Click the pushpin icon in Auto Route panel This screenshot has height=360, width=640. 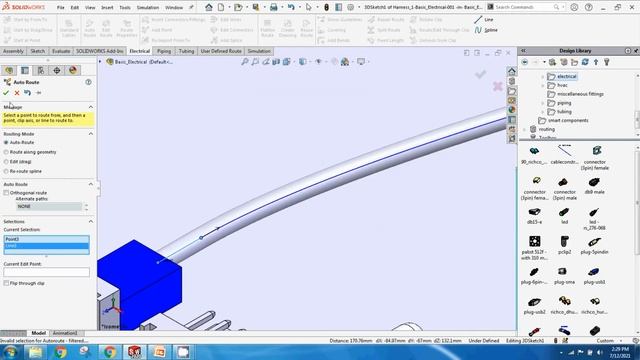coord(38,93)
